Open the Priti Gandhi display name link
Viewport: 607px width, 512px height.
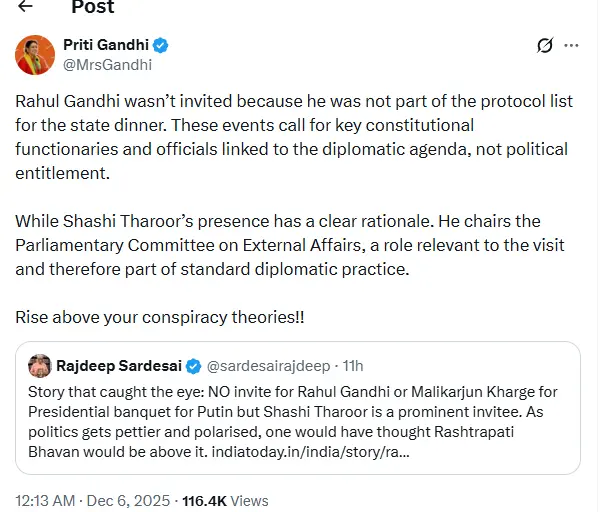[106, 45]
